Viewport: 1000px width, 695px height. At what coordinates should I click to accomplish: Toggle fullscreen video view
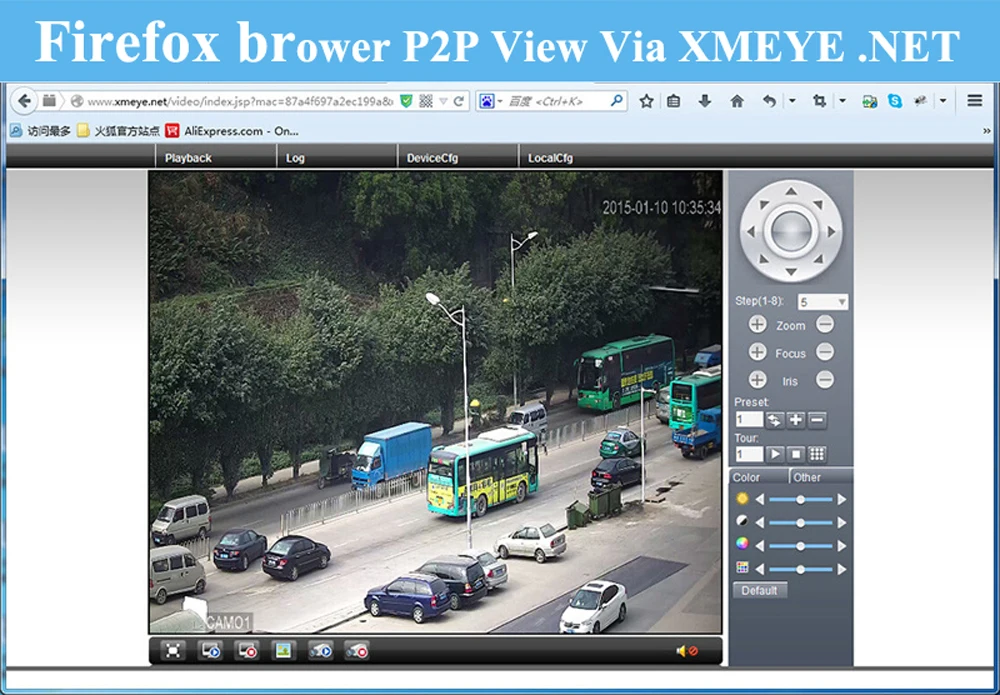click(x=173, y=650)
